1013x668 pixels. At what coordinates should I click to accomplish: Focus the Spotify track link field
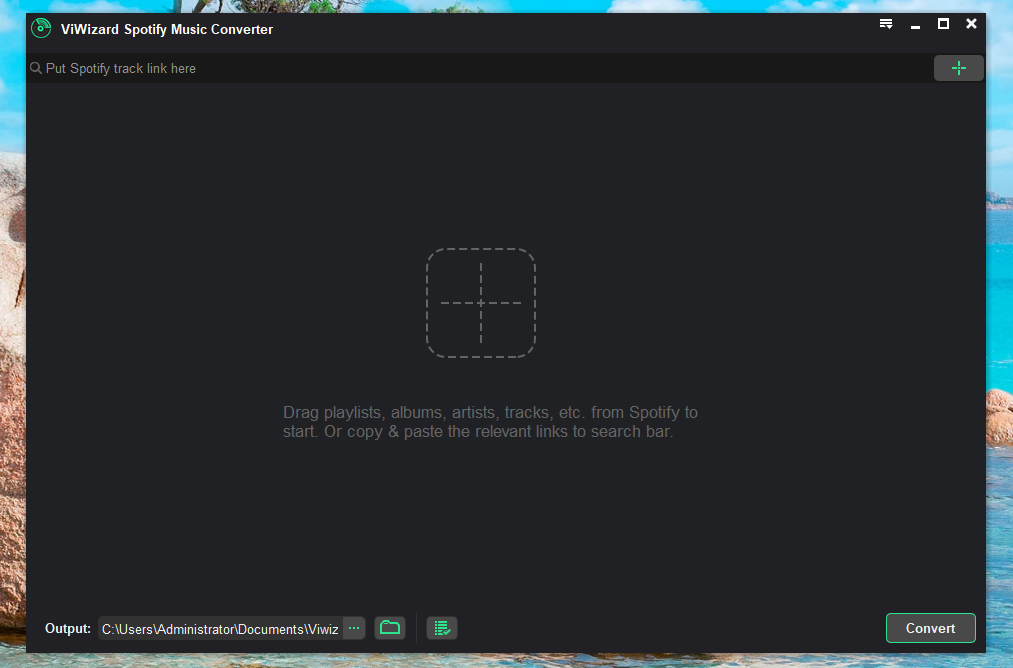[x=480, y=69]
